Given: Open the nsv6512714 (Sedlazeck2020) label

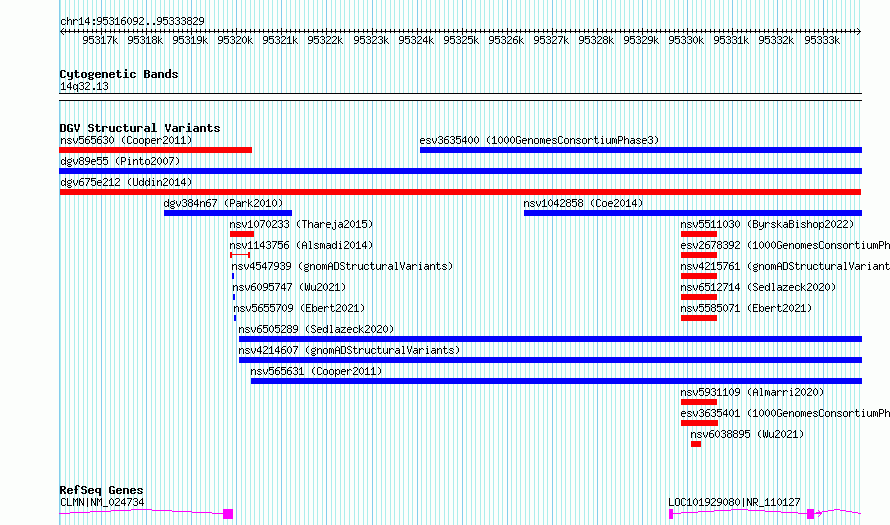Looking at the screenshot, I should tap(758, 287).
